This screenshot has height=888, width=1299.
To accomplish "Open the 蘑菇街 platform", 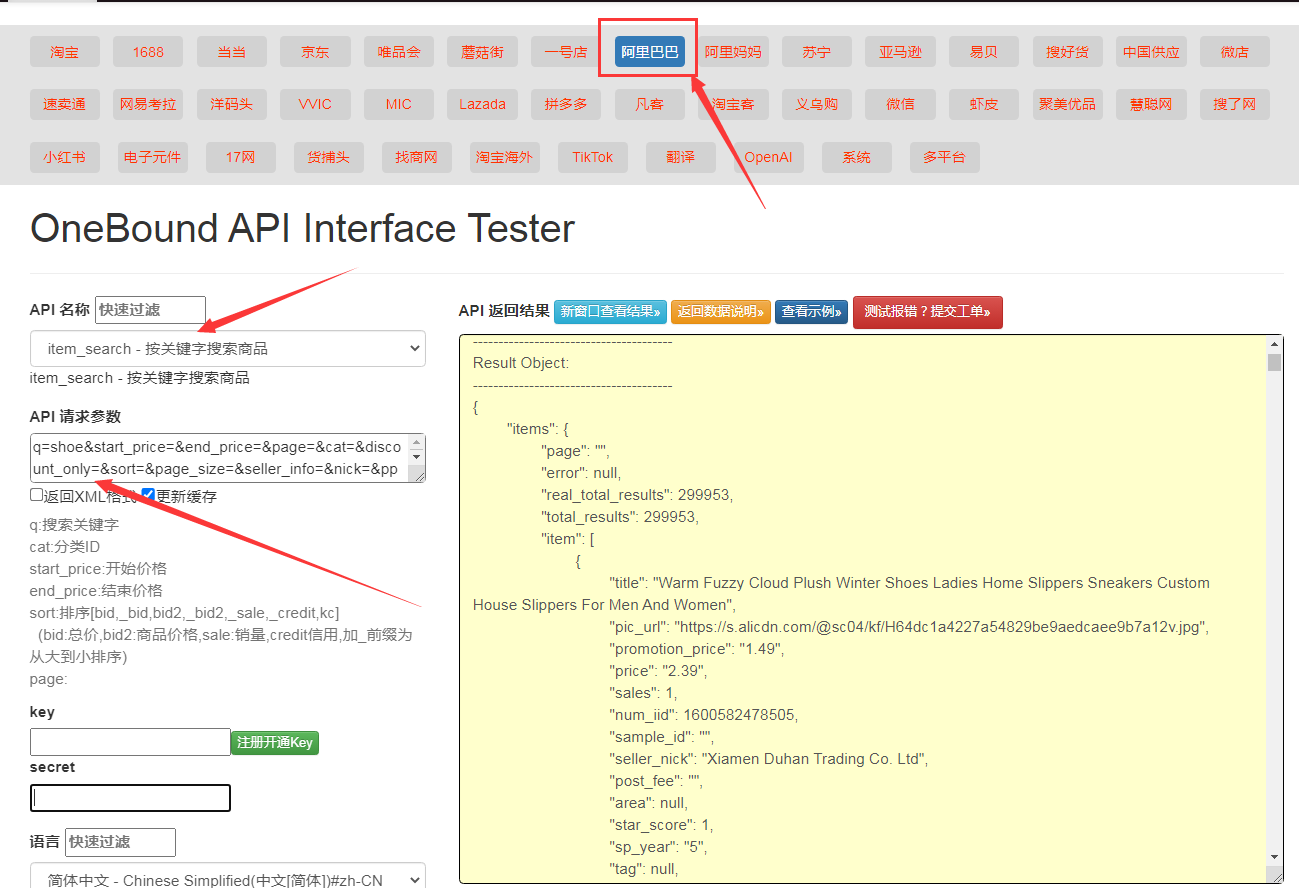I will point(482,52).
